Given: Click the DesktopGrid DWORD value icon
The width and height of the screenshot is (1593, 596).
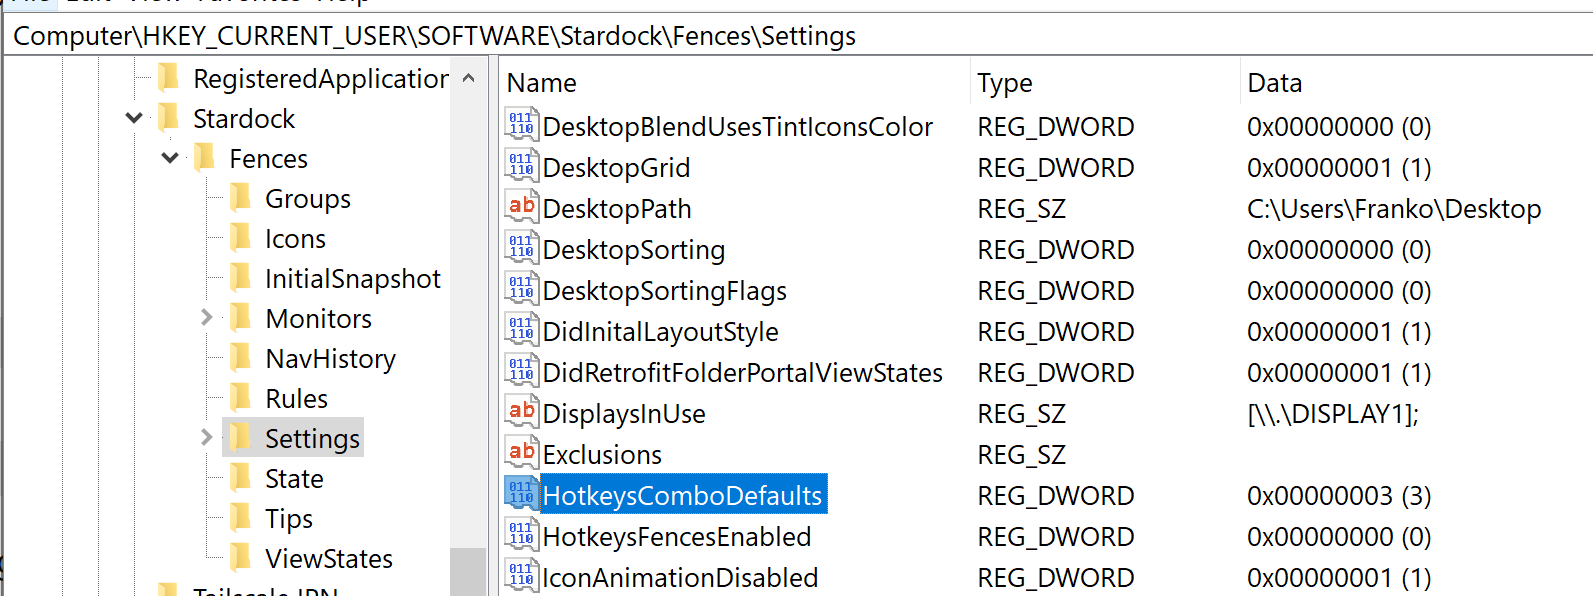Looking at the screenshot, I should [x=521, y=167].
